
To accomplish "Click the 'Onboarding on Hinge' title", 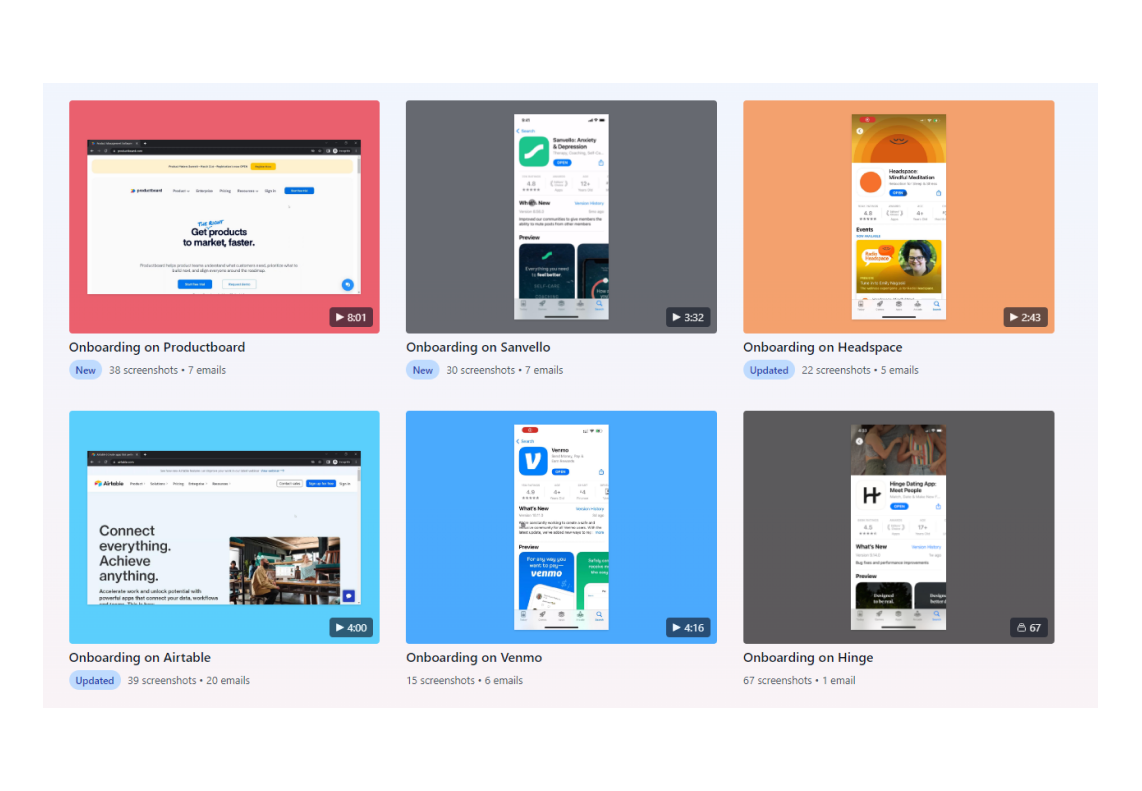I will tap(808, 658).
